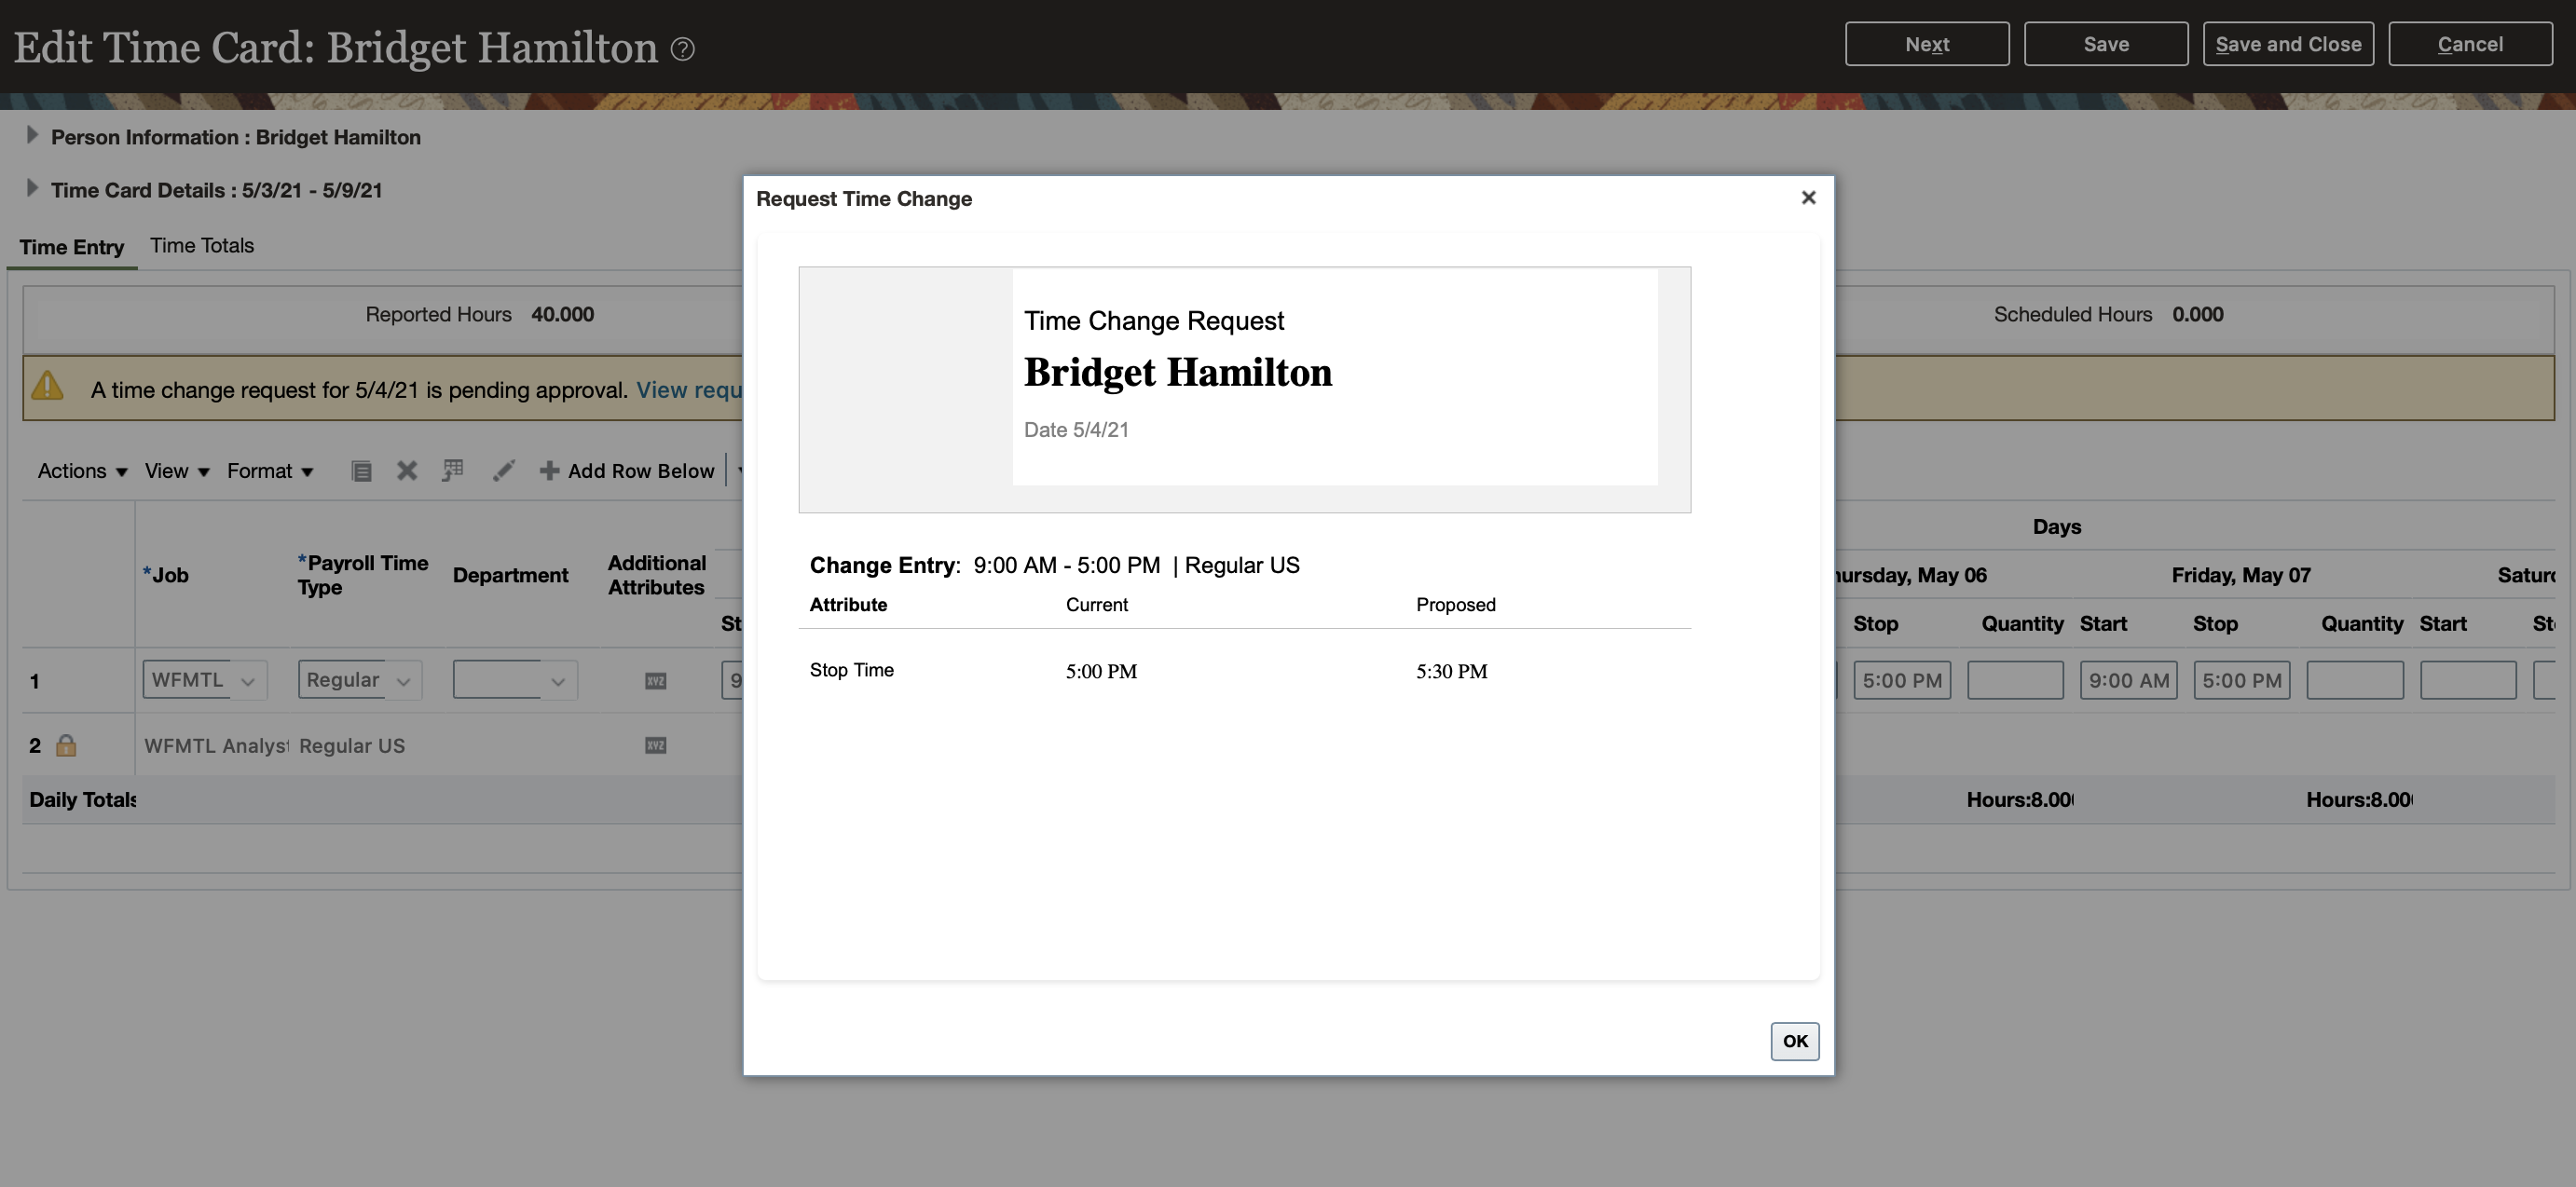
Task: Click the lock icon on row 2
Action: [66, 746]
